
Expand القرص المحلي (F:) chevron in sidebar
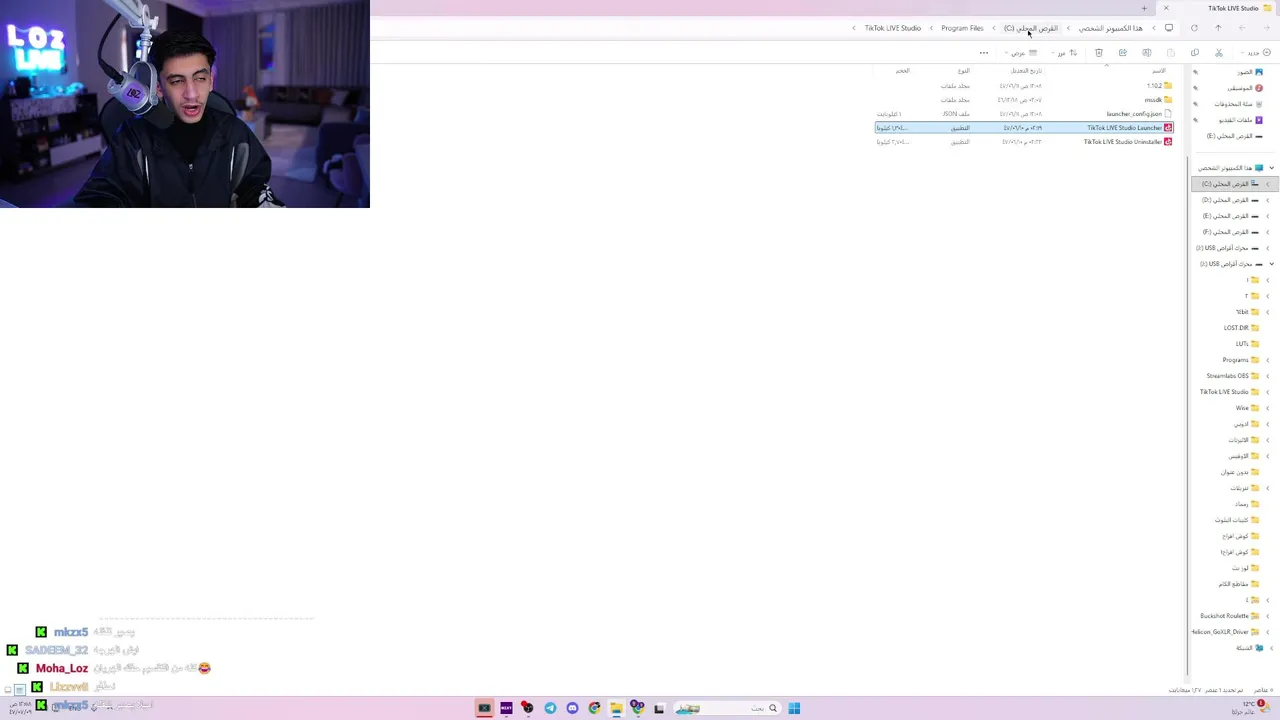(1268, 232)
